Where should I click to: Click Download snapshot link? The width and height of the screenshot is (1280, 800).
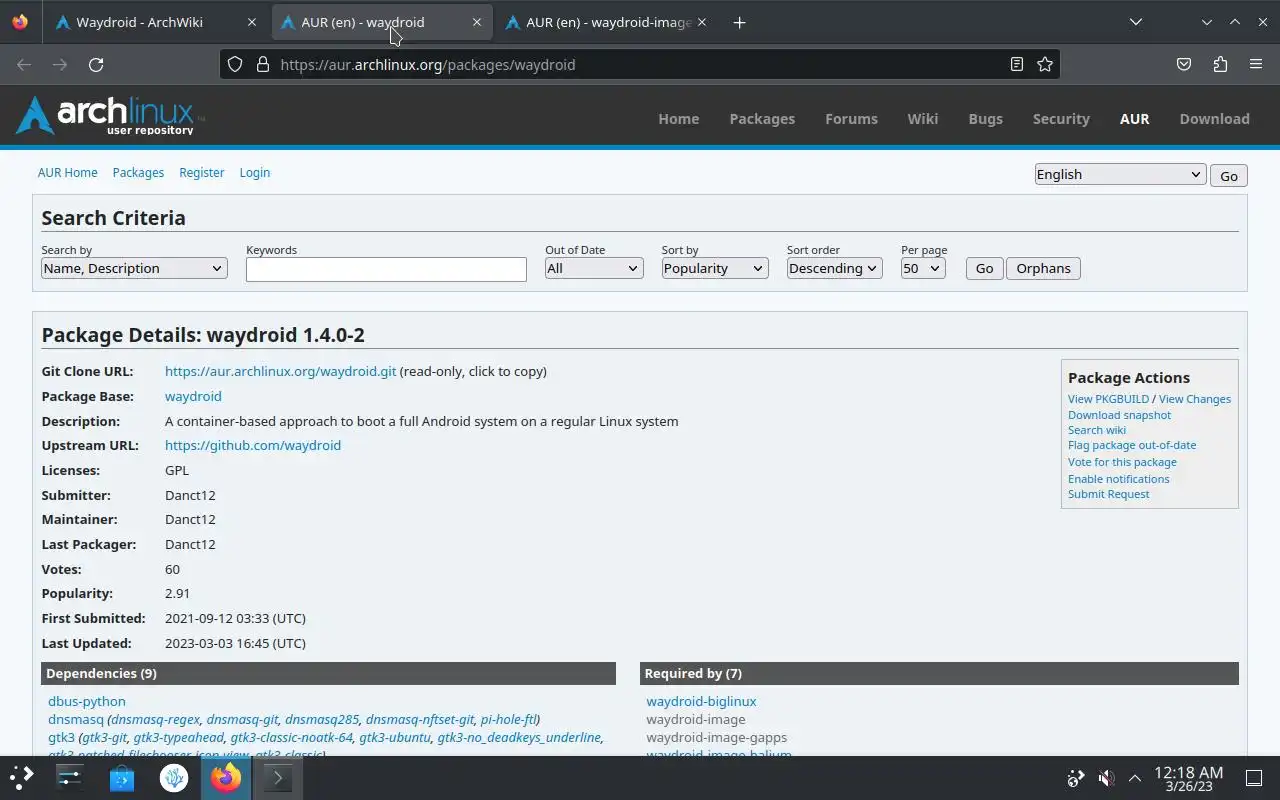pyautogui.click(x=1119, y=415)
